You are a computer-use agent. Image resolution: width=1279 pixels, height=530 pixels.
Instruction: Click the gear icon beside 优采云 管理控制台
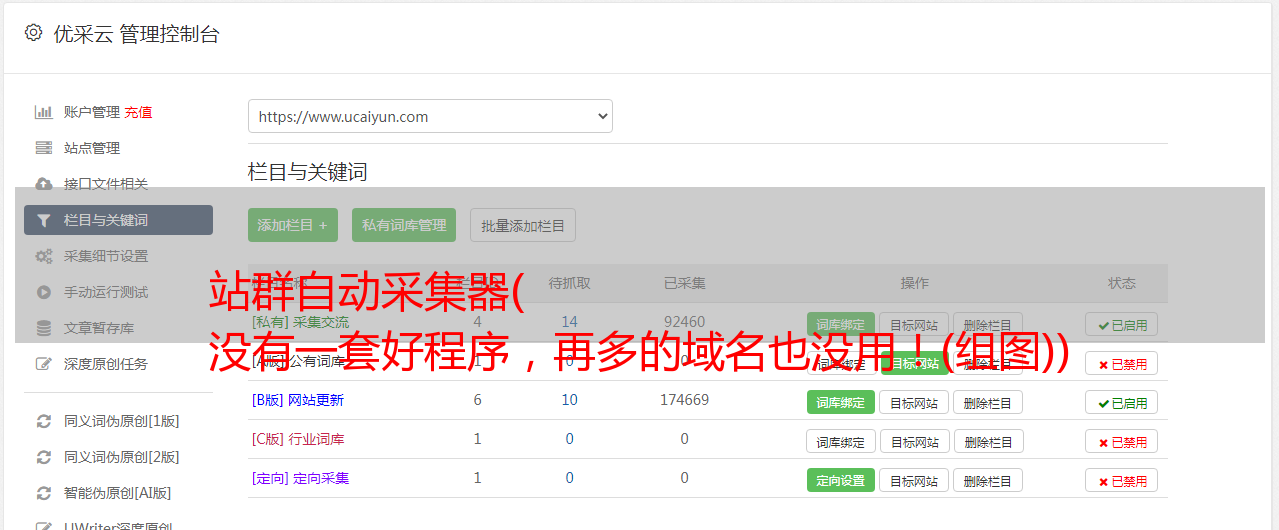(x=33, y=32)
